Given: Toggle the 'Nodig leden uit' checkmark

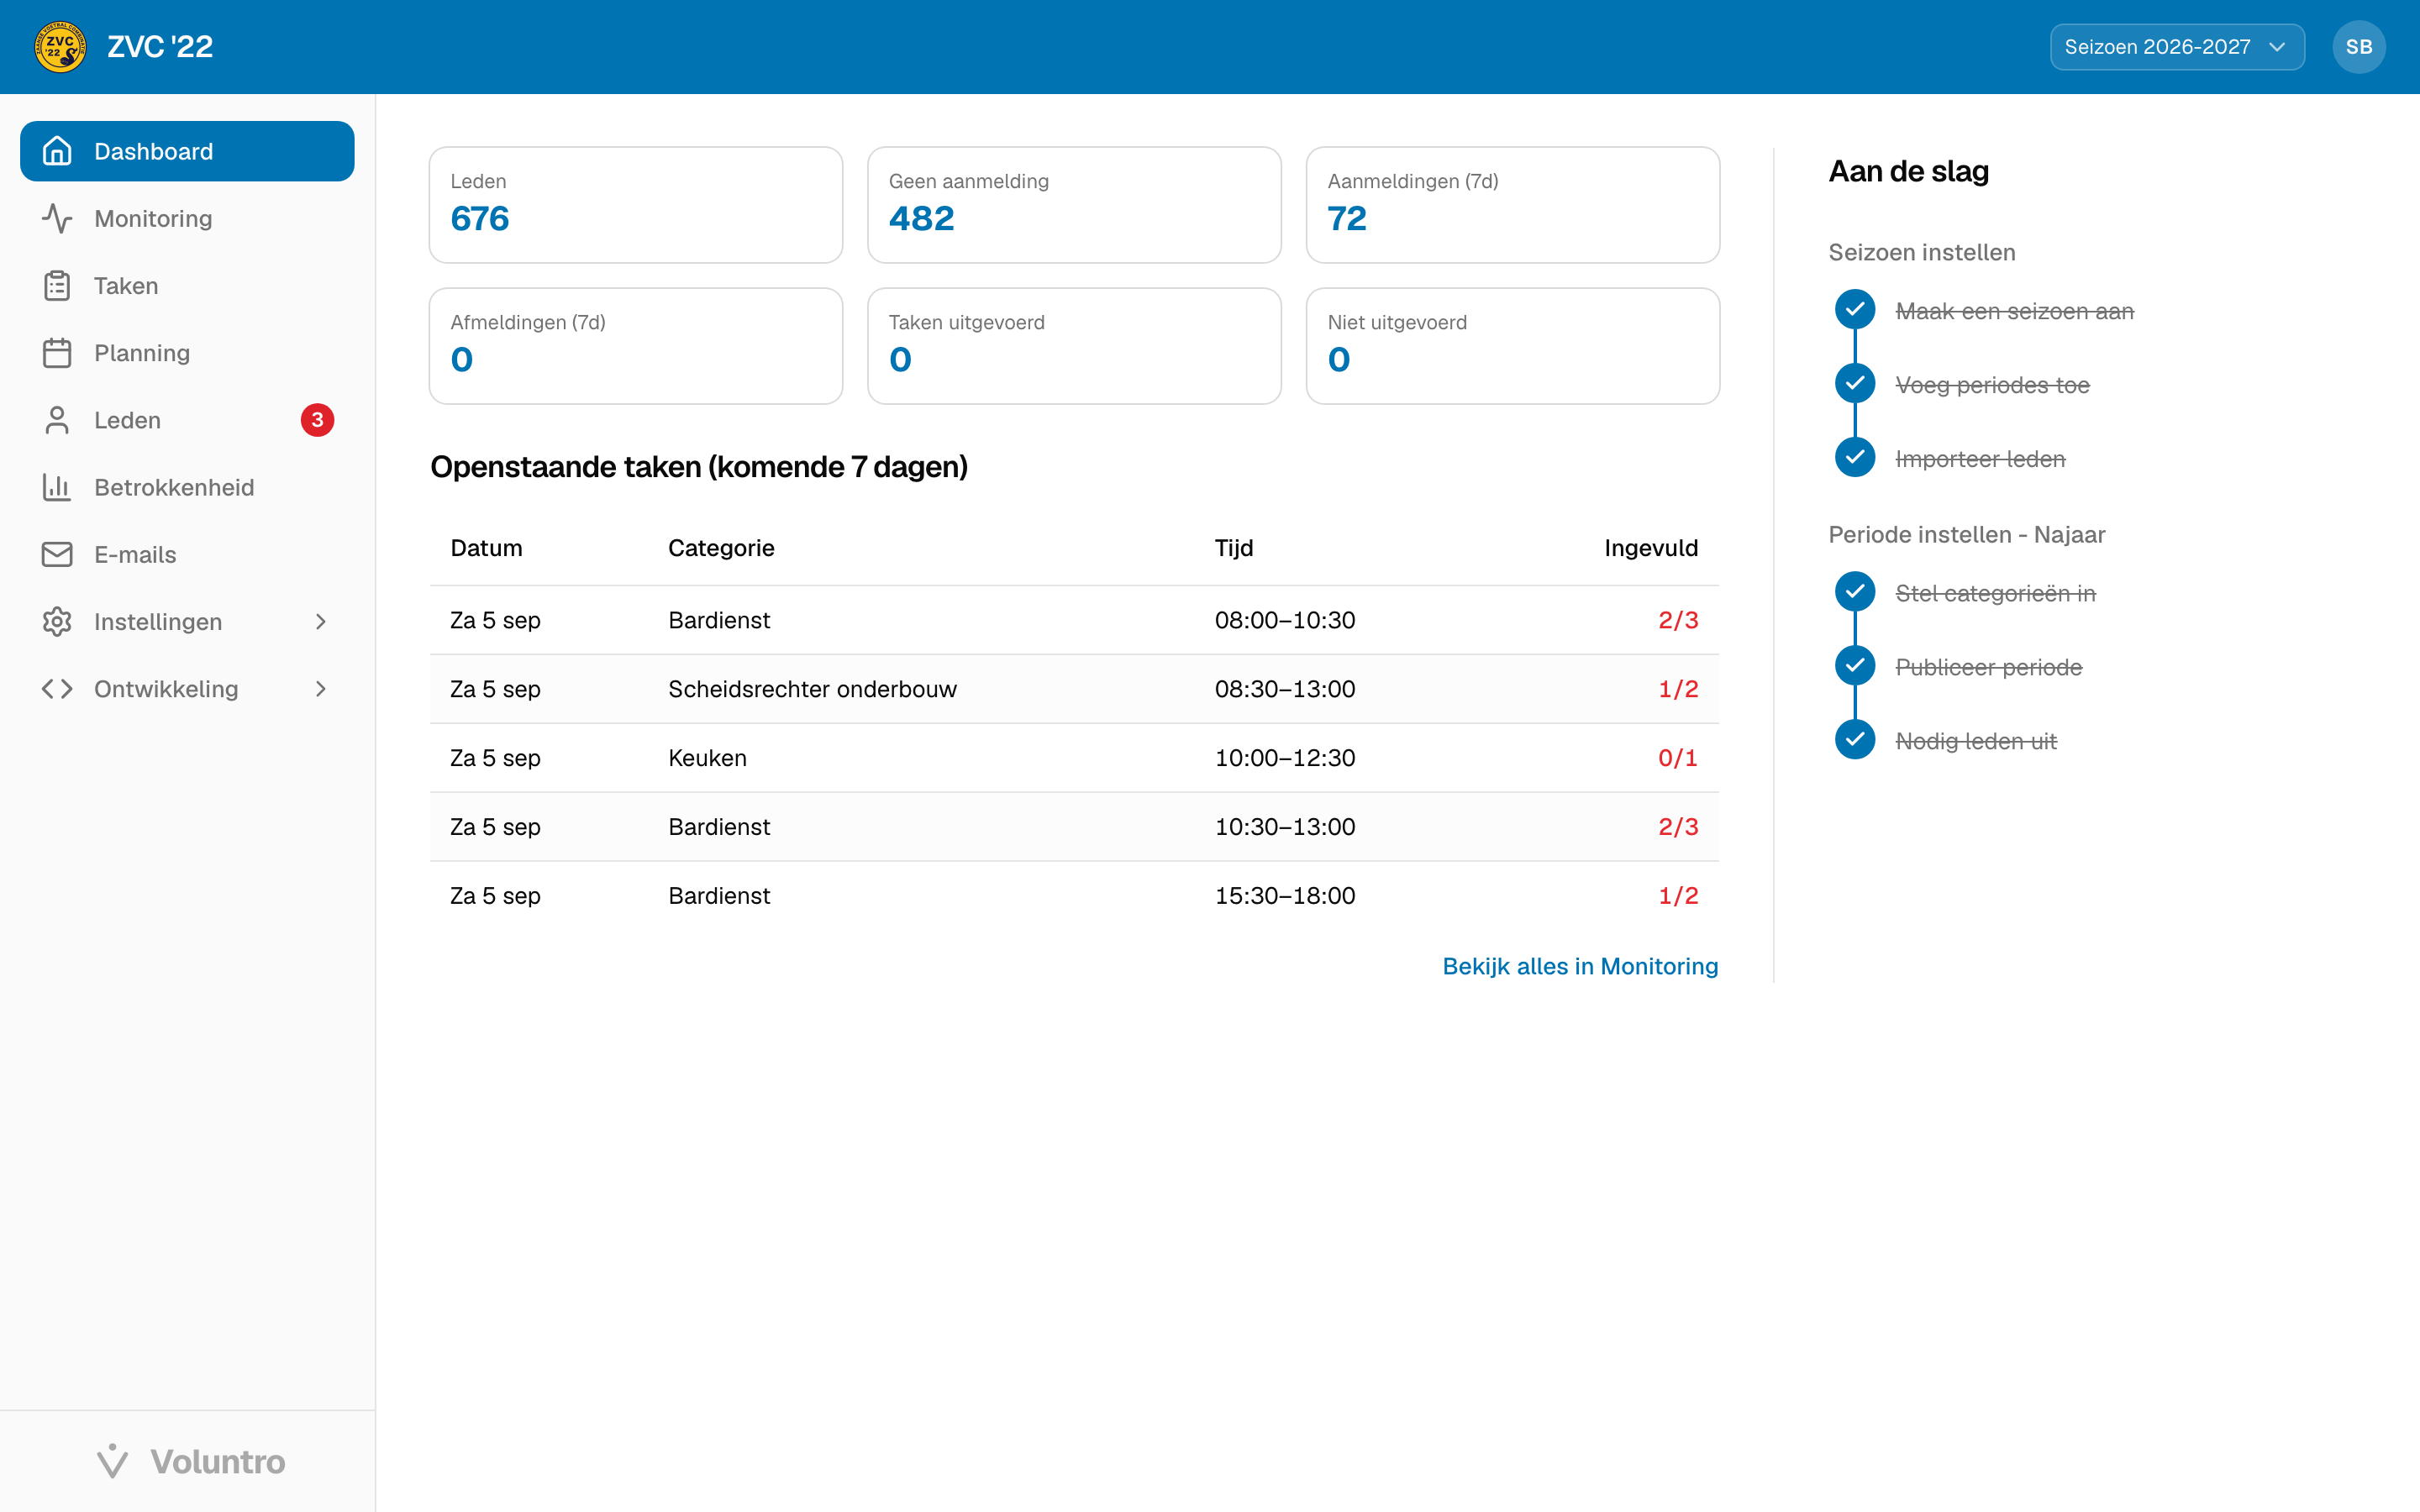Looking at the screenshot, I should (1854, 740).
